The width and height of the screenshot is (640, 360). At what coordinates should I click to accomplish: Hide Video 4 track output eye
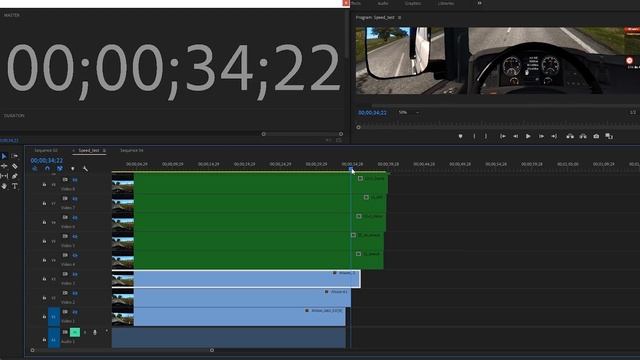75,256
